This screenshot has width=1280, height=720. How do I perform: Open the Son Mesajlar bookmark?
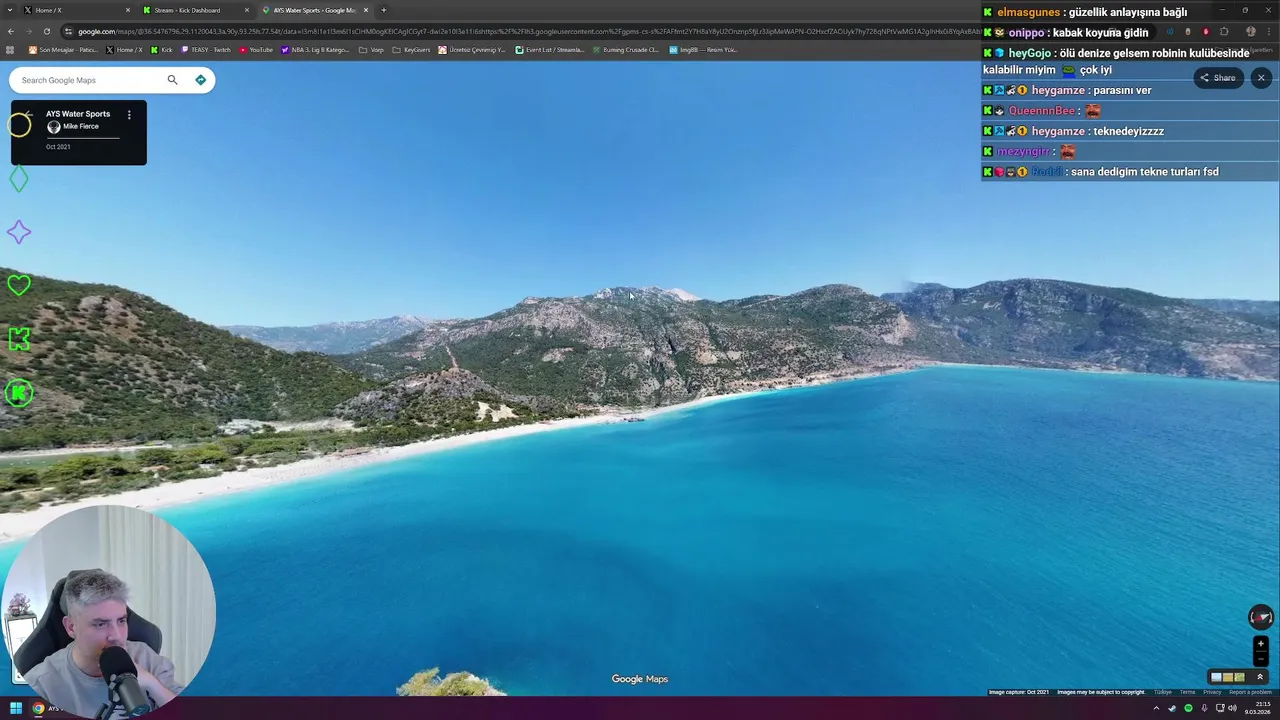63,50
